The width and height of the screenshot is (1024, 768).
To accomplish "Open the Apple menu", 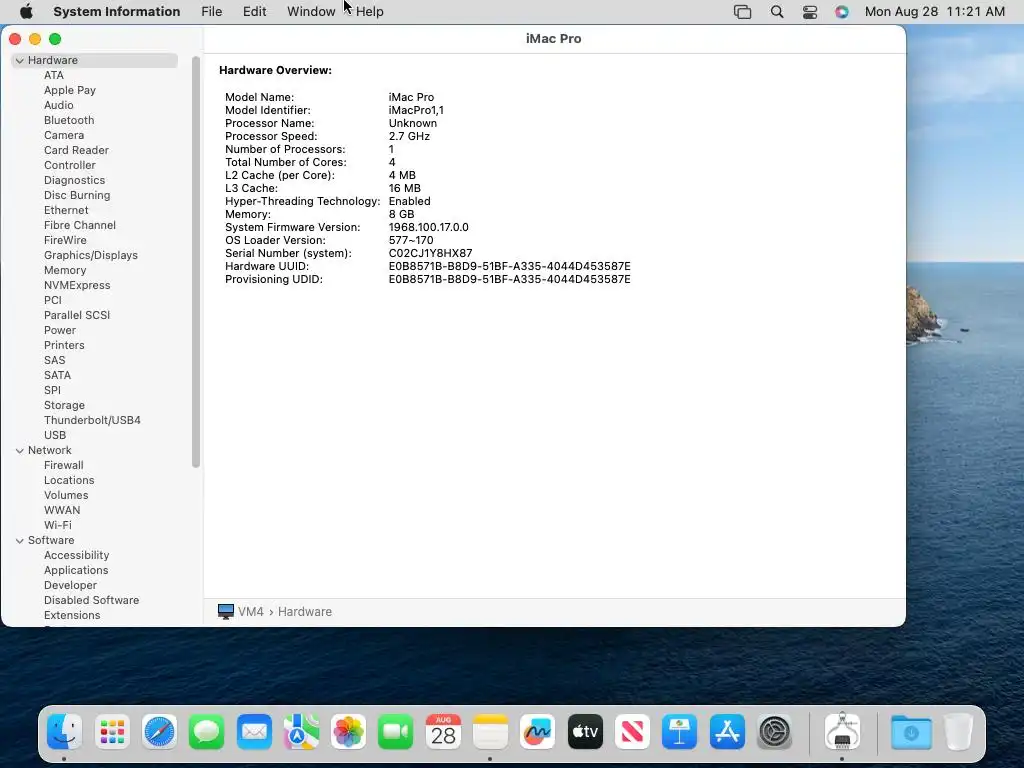I will pyautogui.click(x=26, y=12).
